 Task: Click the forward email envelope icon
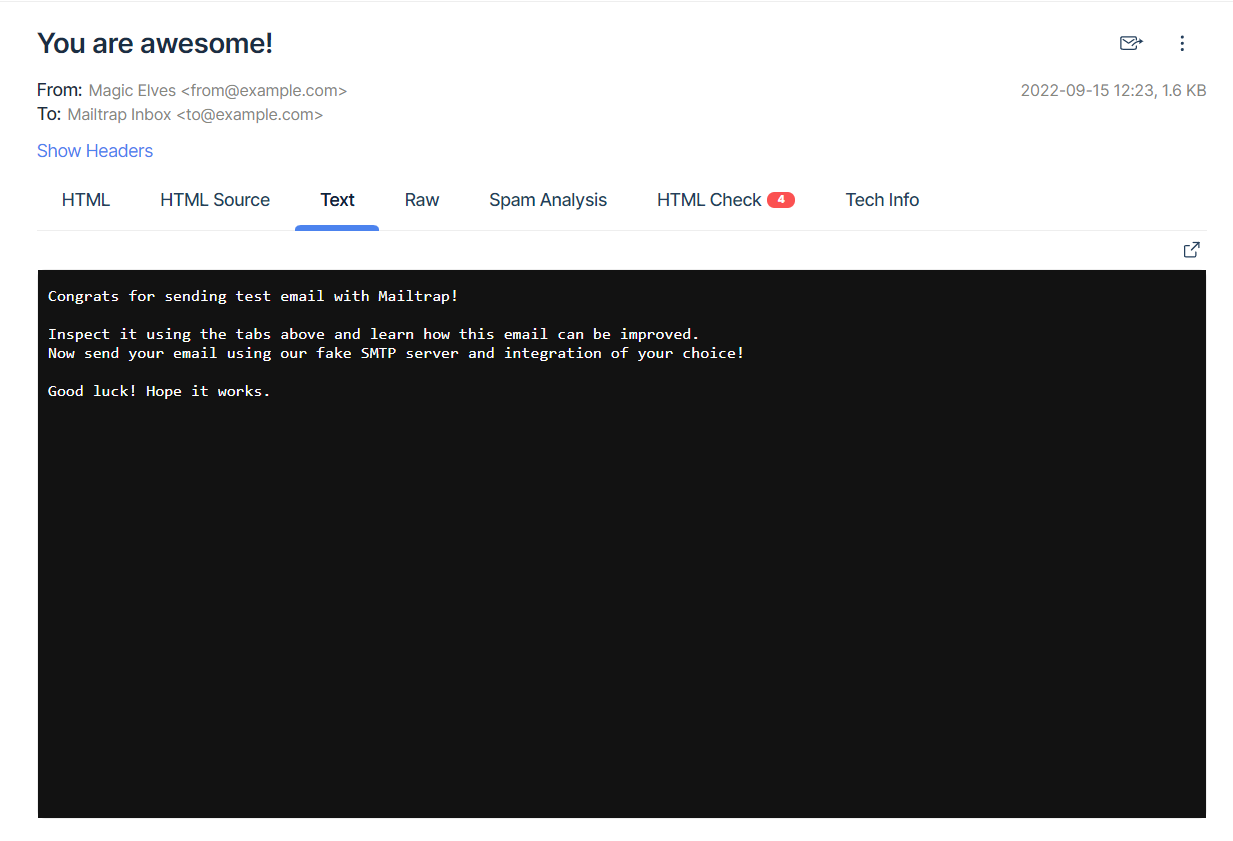1130,43
